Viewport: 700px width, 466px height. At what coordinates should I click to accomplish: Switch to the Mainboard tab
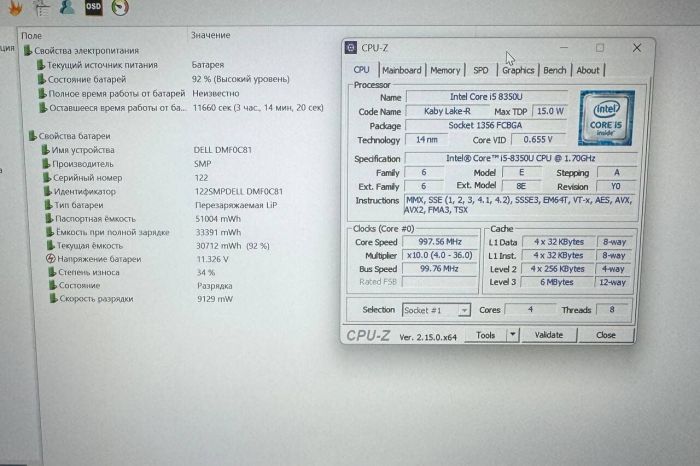tap(401, 70)
